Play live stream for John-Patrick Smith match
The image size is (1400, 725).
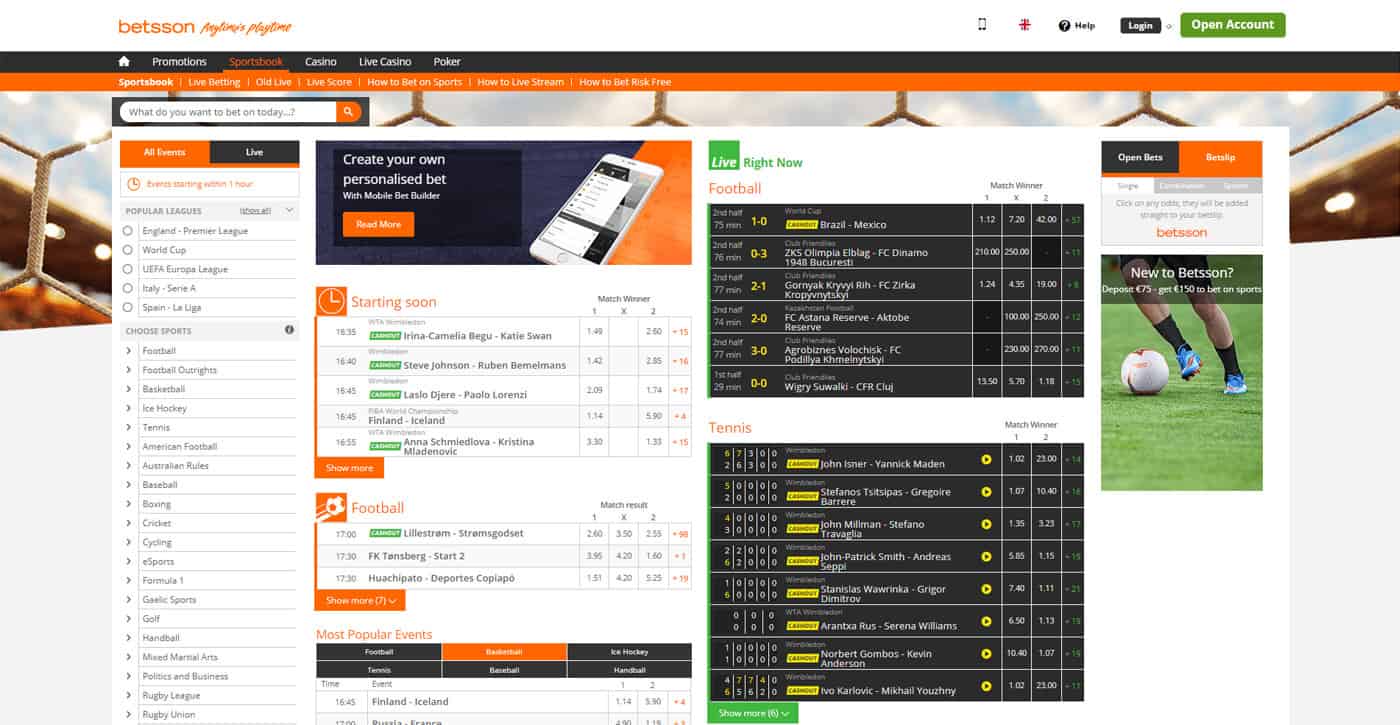(x=986, y=557)
